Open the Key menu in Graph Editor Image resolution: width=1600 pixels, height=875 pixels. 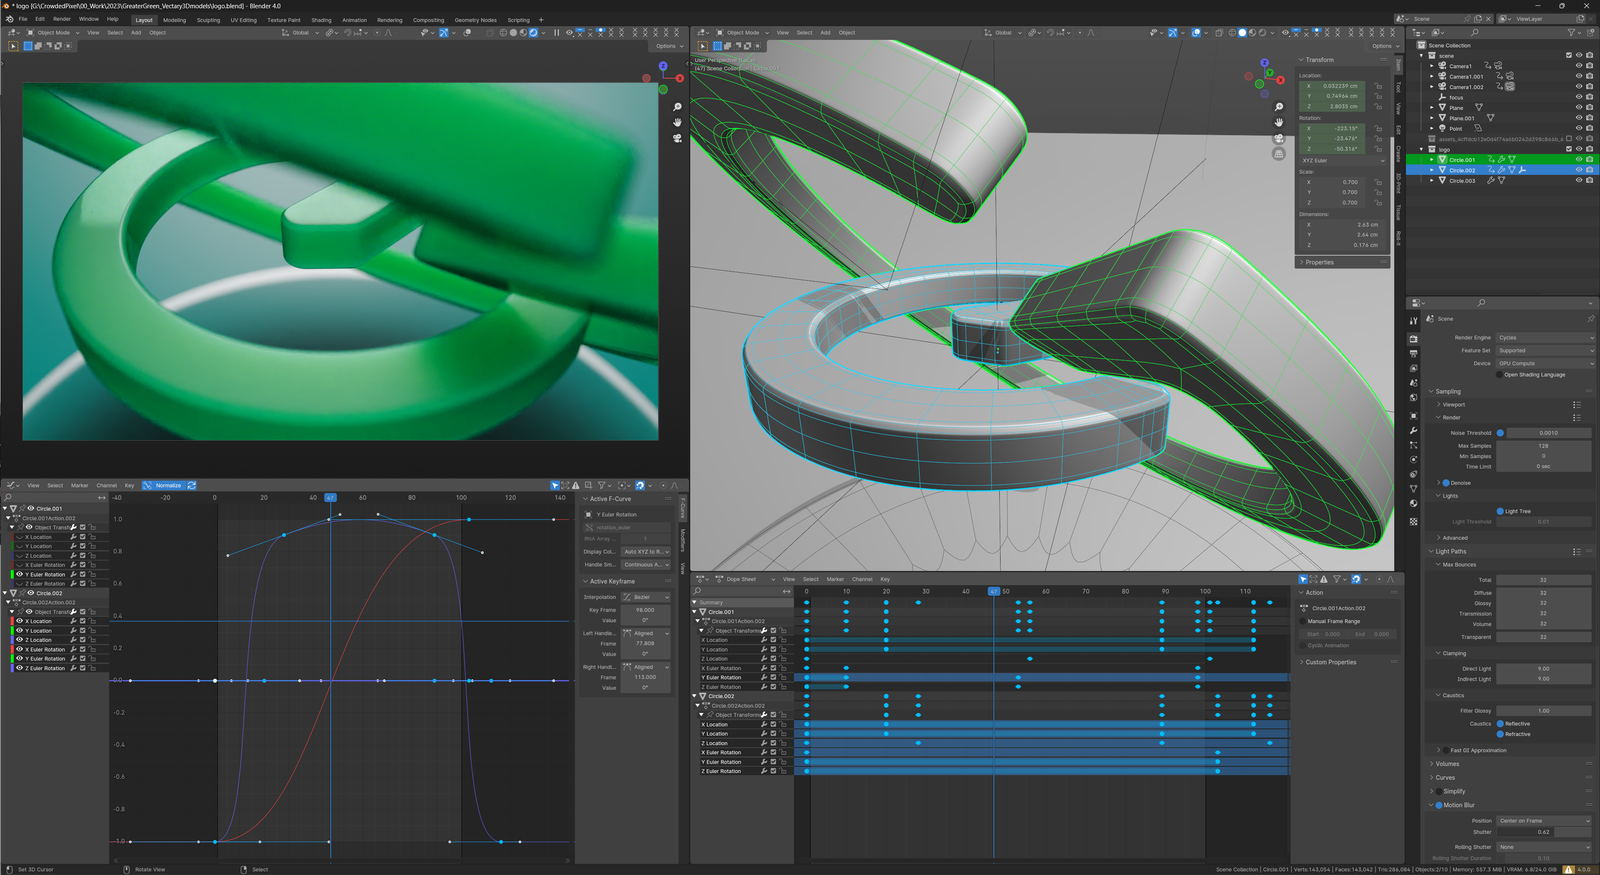click(x=129, y=485)
